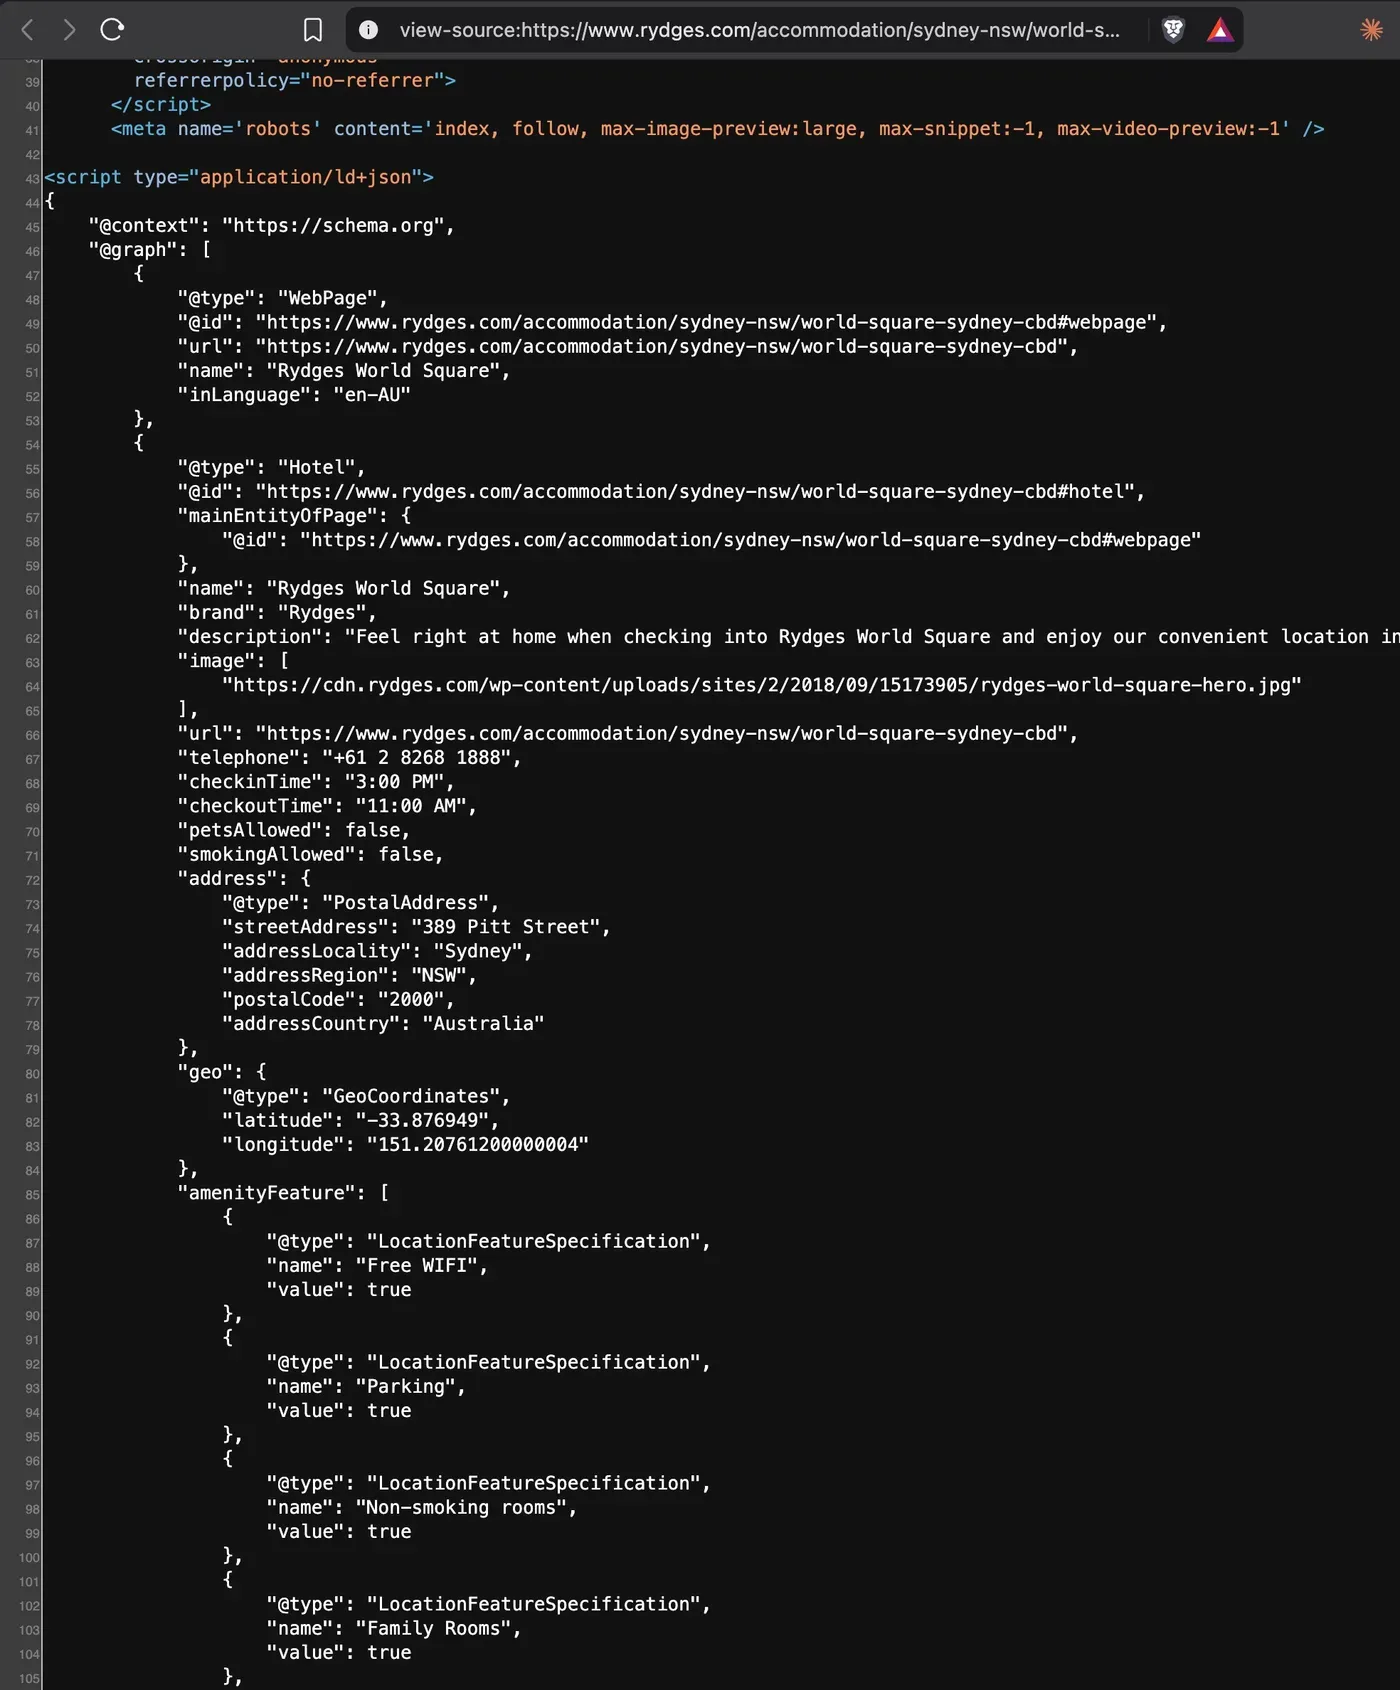The height and width of the screenshot is (1690, 1400).
Task: Click the "checkoutTime": "11:00 AM" line
Action: click(x=327, y=806)
